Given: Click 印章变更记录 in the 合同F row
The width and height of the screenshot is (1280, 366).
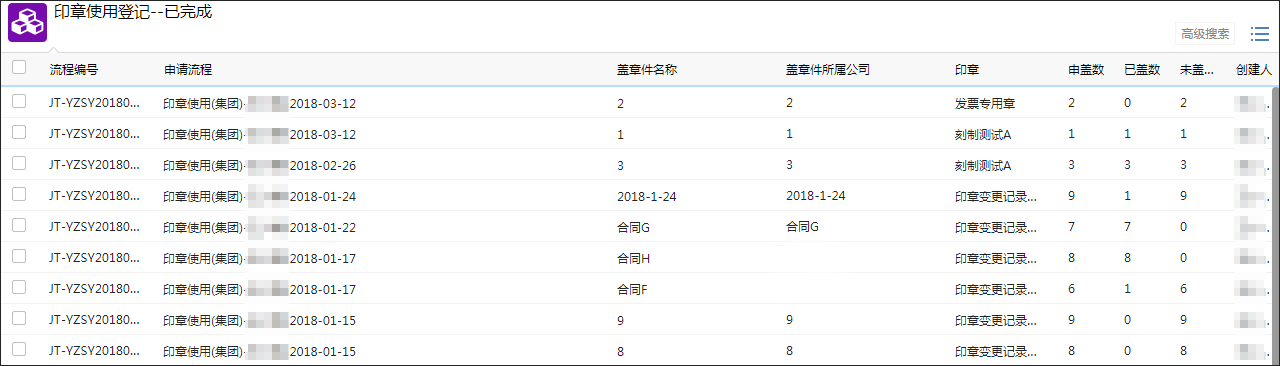Looking at the screenshot, I should [996, 290].
